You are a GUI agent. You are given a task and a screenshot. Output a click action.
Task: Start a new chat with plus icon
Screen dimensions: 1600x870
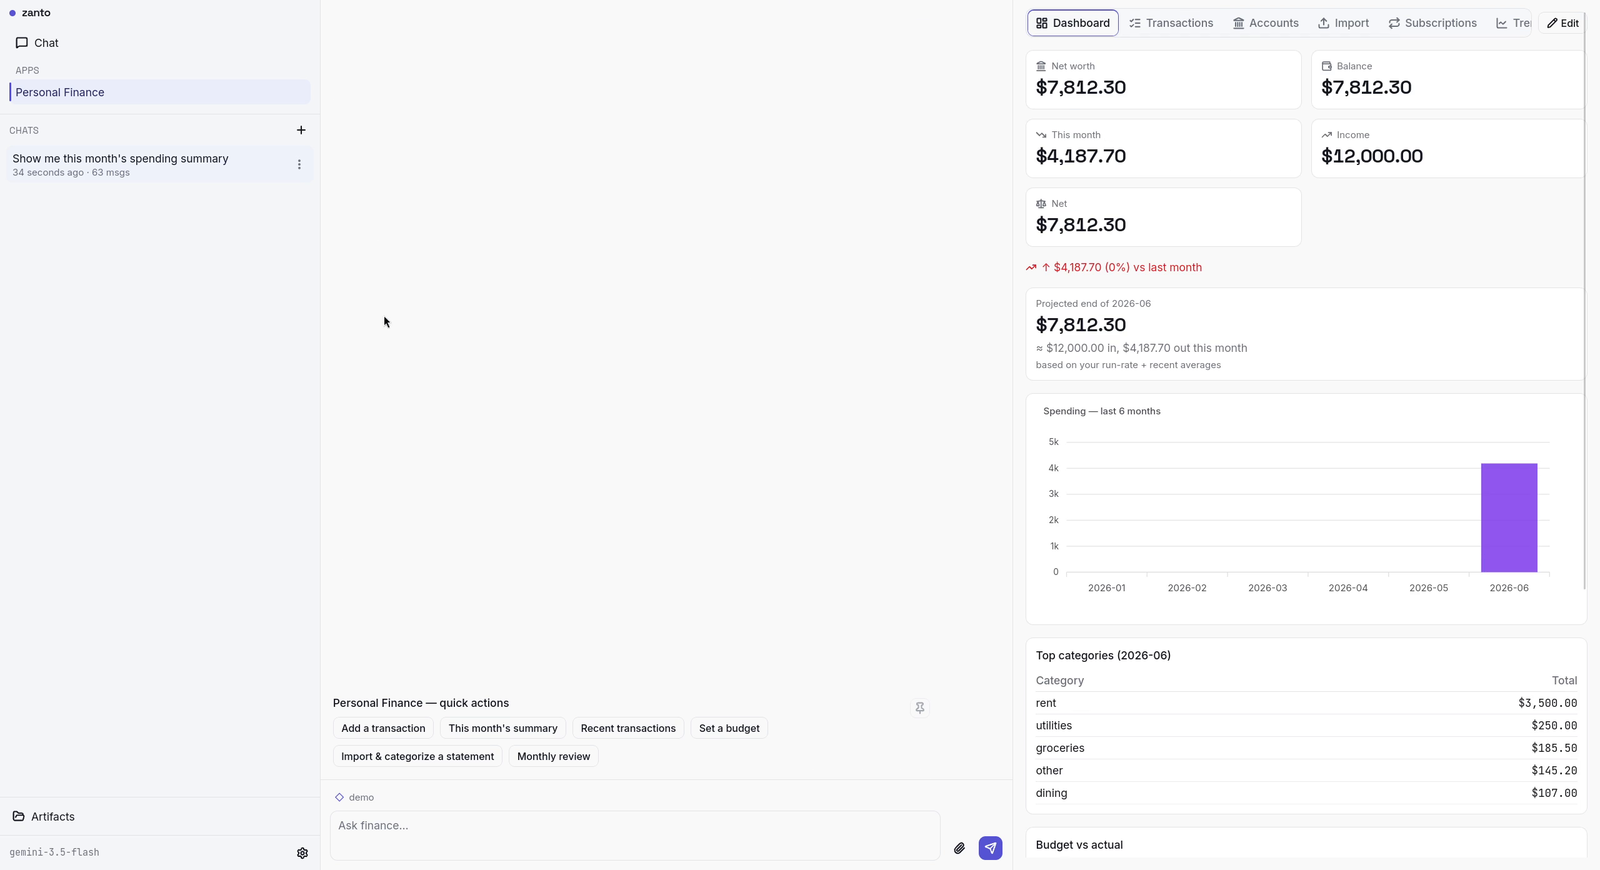pyautogui.click(x=301, y=130)
